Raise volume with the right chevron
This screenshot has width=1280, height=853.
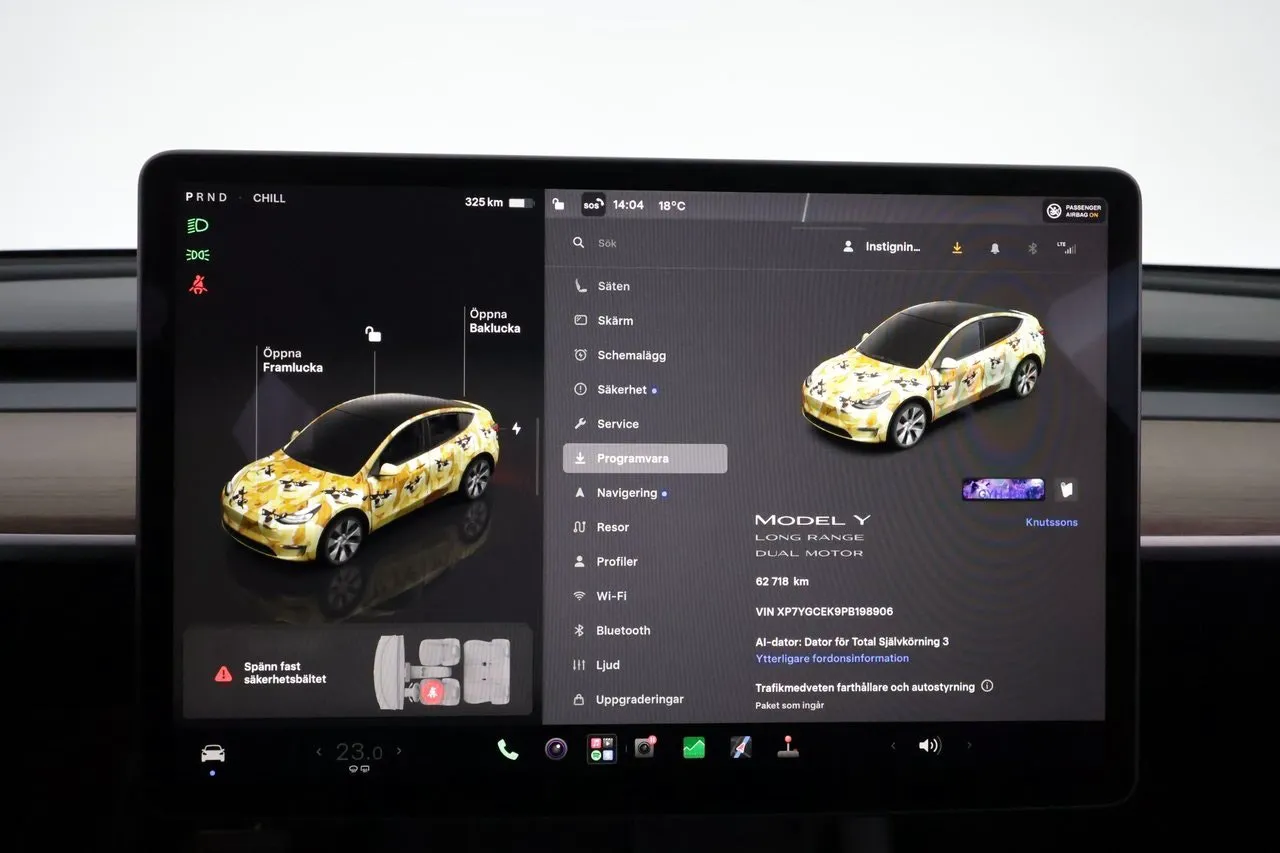click(x=969, y=745)
